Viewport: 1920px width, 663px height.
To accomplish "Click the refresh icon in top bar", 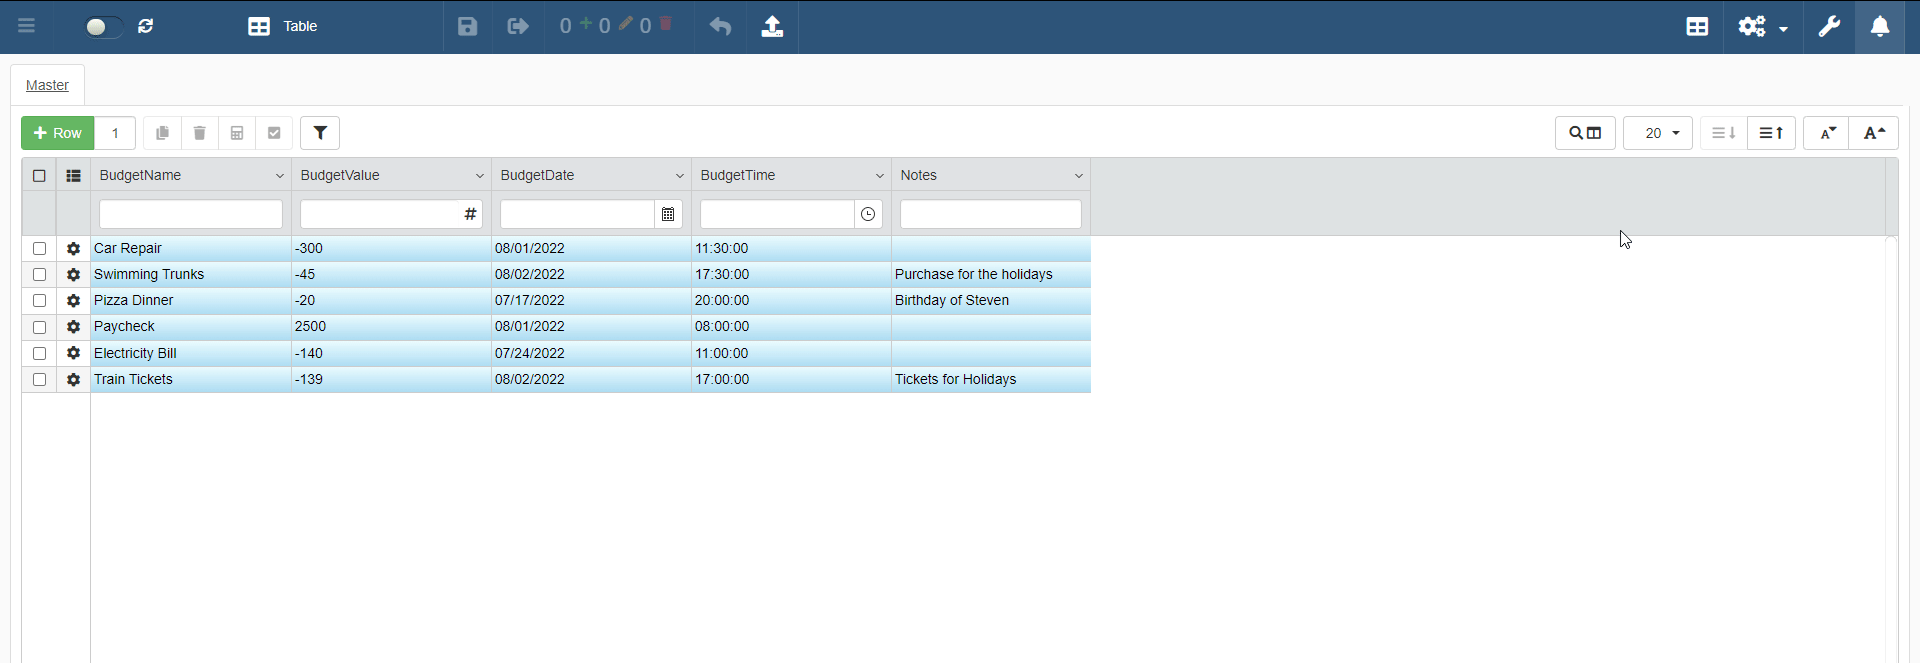I will pyautogui.click(x=146, y=27).
